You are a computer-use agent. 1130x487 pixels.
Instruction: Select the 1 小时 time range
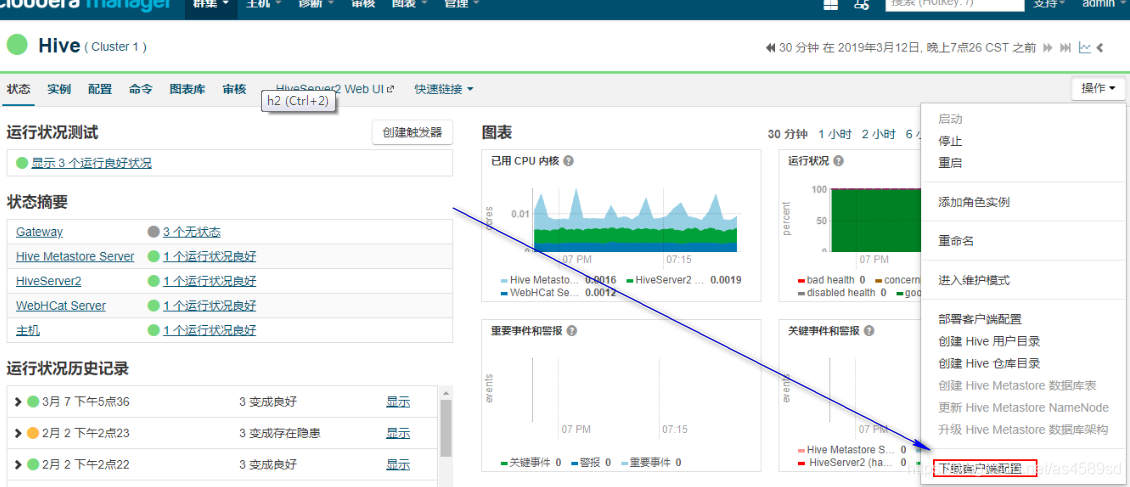pos(835,134)
